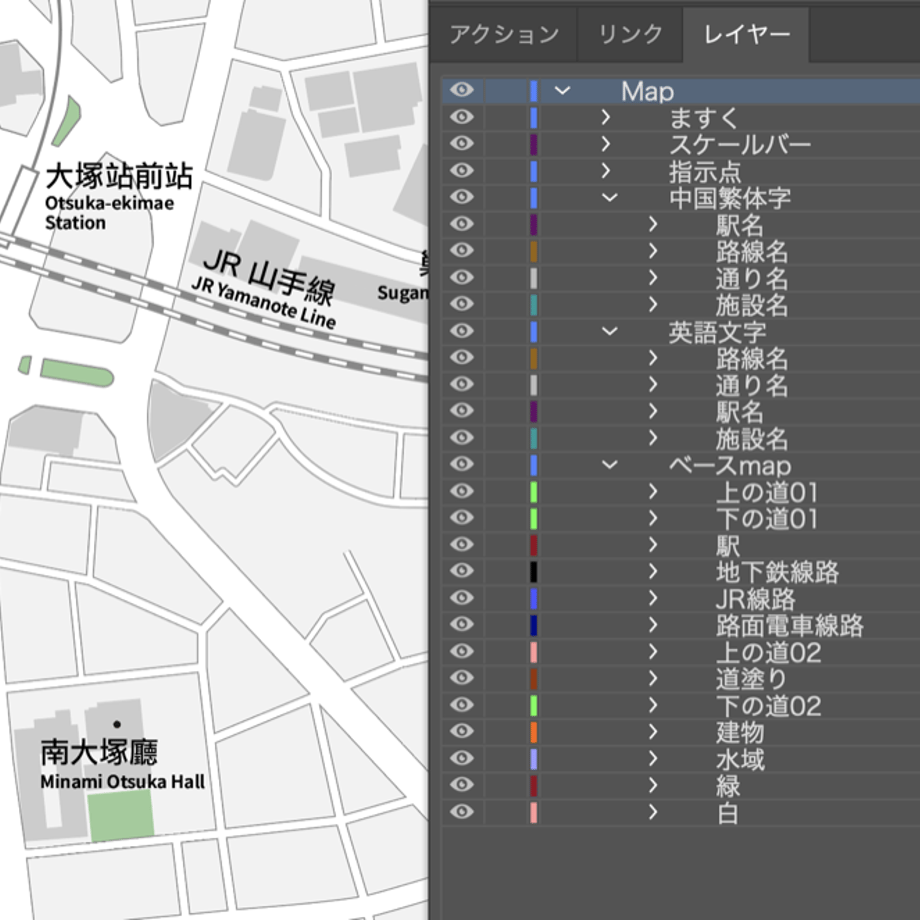
Task: Toggle eye icon of 上の道01 layer
Action: click(462, 491)
